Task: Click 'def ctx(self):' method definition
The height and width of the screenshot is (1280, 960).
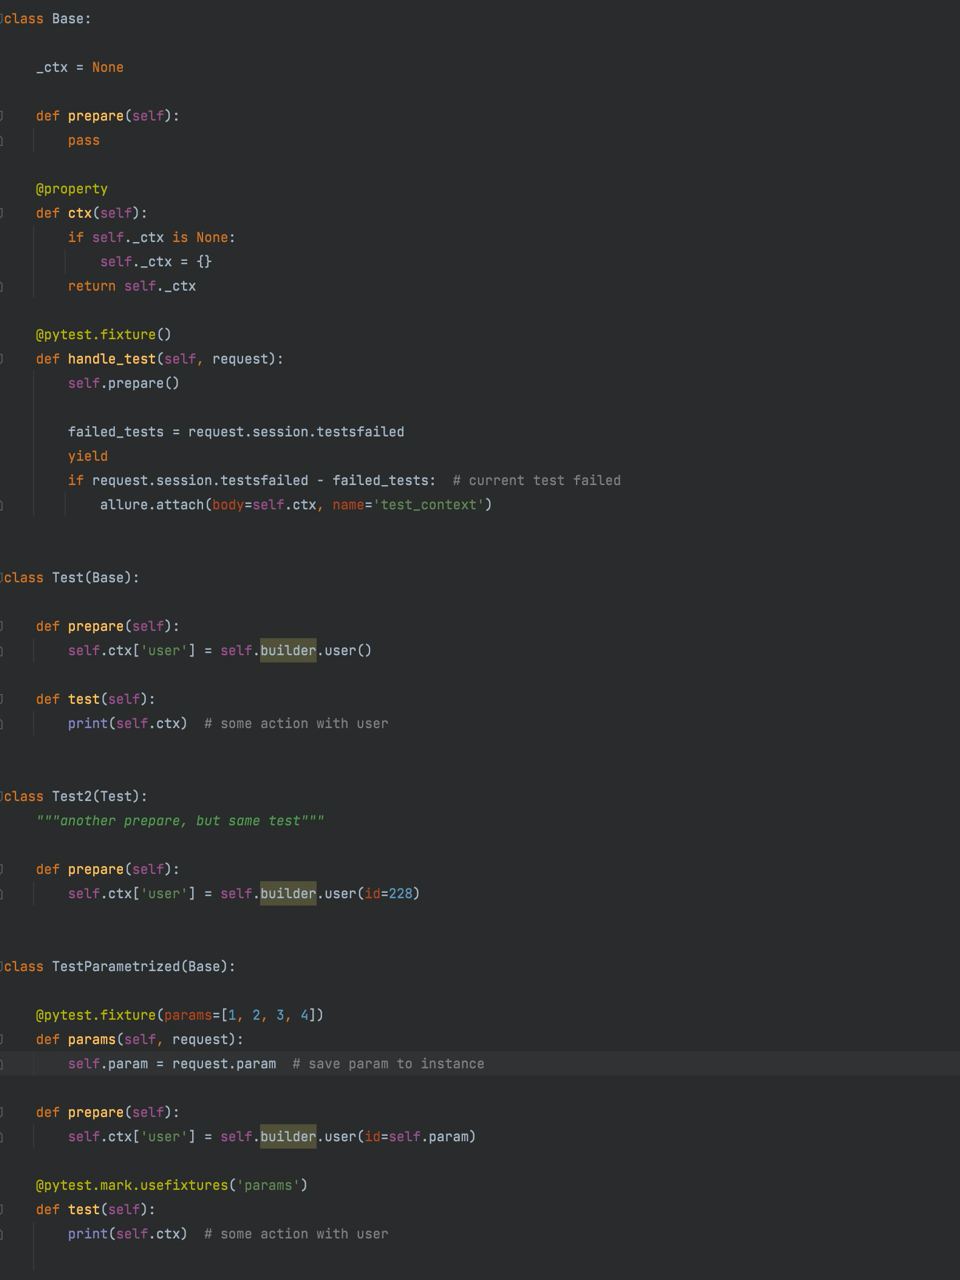Action: click(x=92, y=213)
